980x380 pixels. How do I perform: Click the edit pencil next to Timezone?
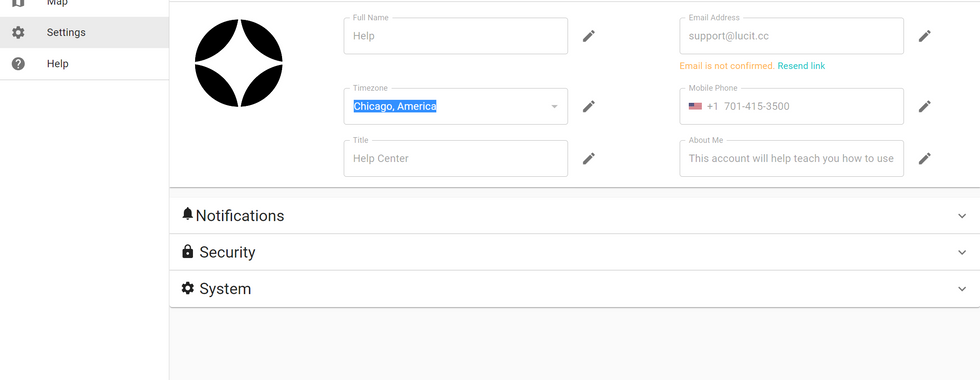tap(588, 106)
